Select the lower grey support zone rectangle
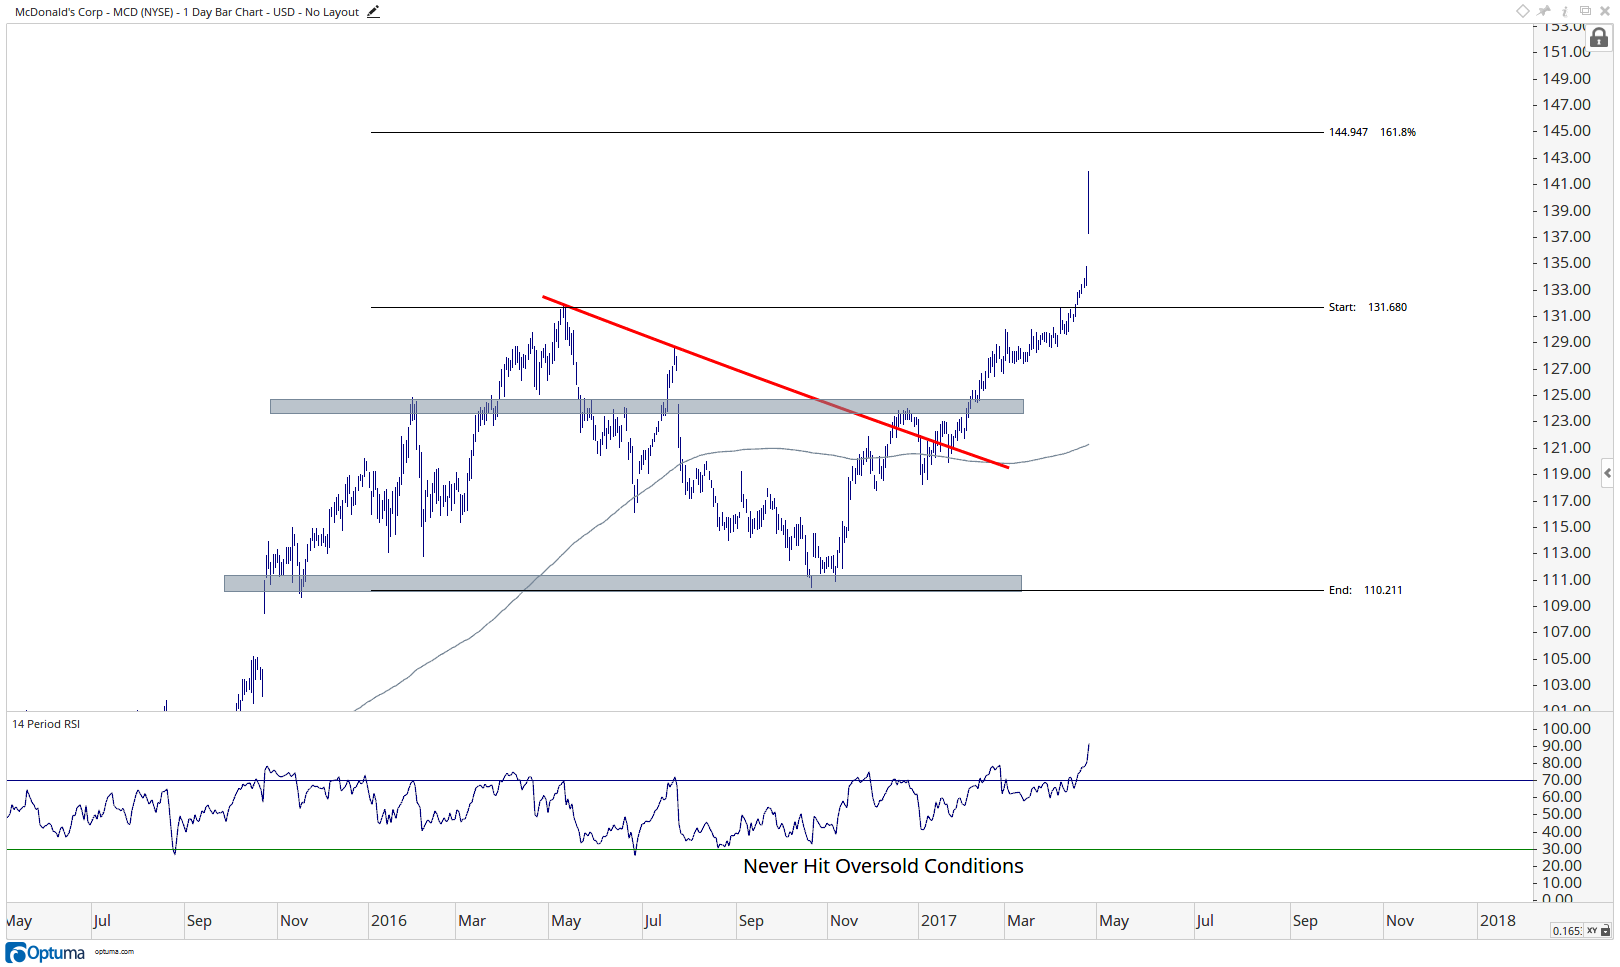 tap(623, 583)
